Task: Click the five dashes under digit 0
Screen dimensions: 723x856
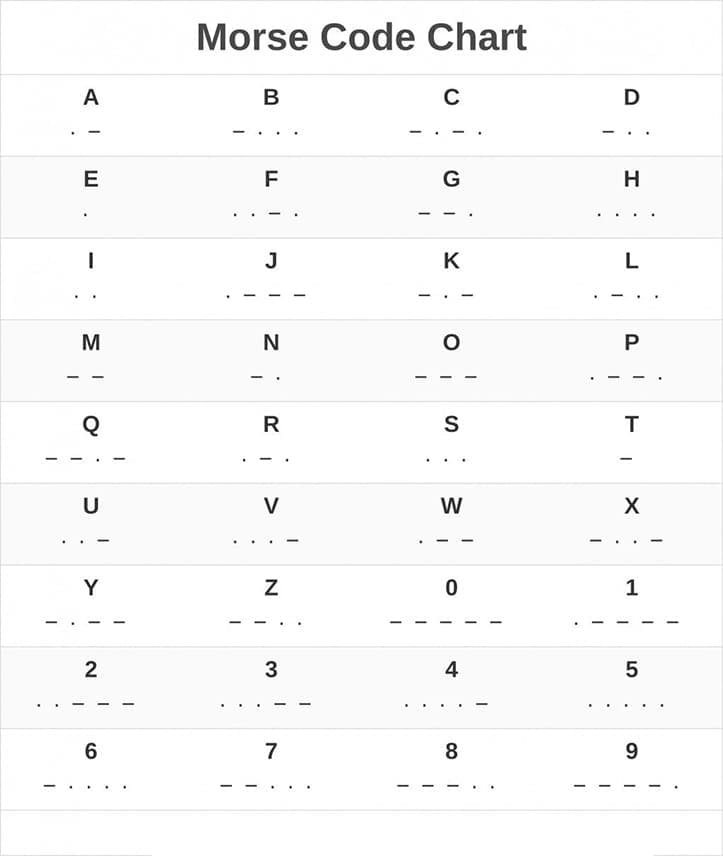Action: click(446, 623)
